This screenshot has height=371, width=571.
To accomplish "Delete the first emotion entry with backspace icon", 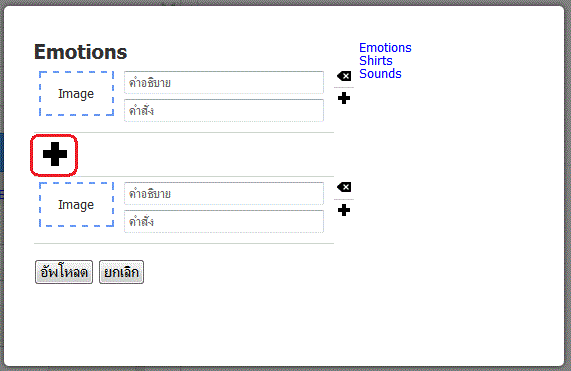I will pyautogui.click(x=344, y=76).
